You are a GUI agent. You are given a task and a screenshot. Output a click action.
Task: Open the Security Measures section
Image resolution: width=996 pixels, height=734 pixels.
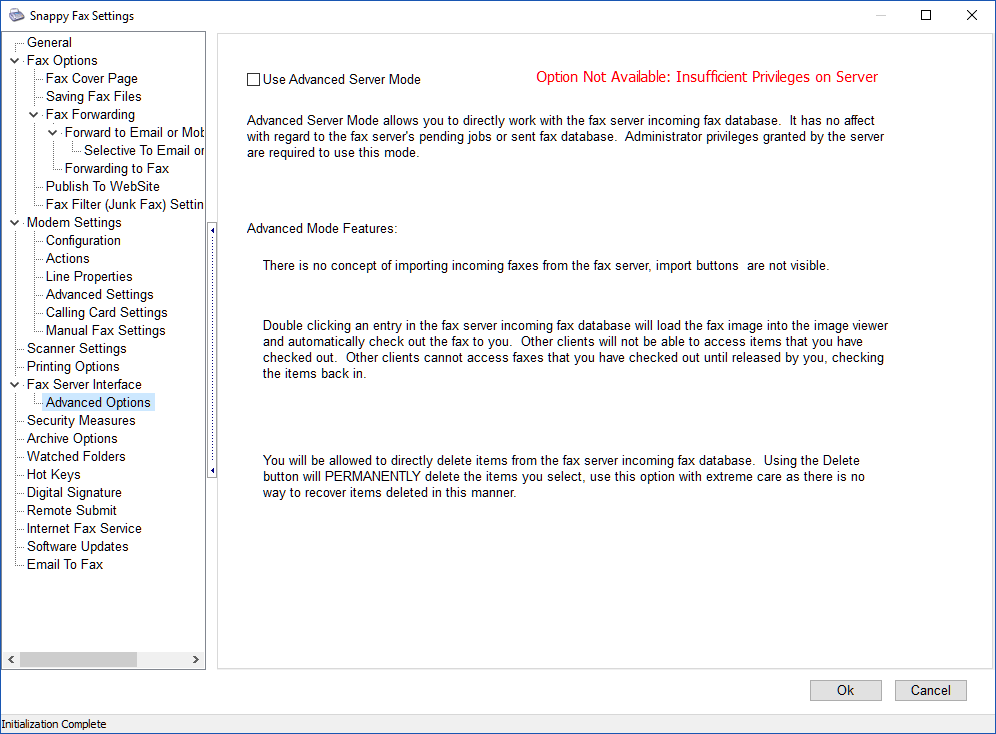(80, 421)
